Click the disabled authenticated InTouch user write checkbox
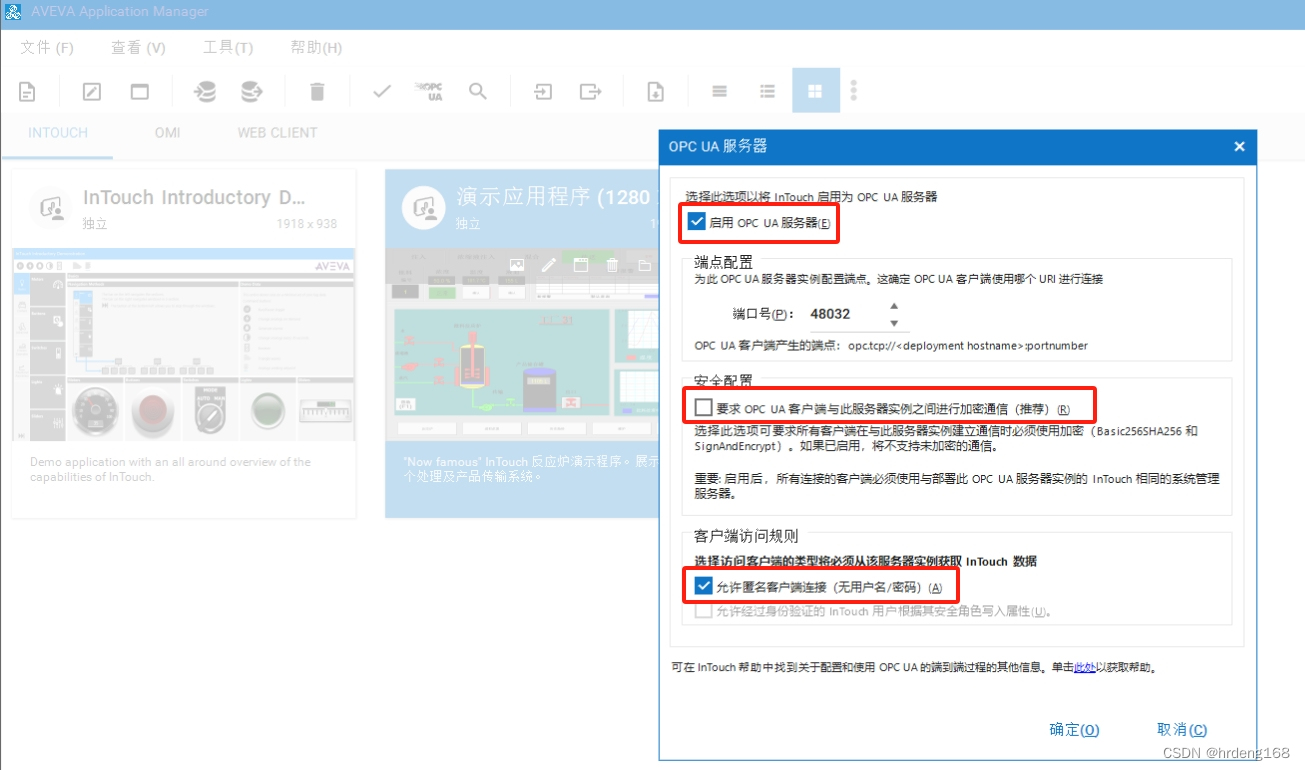The height and width of the screenshot is (770, 1305). pos(704,610)
